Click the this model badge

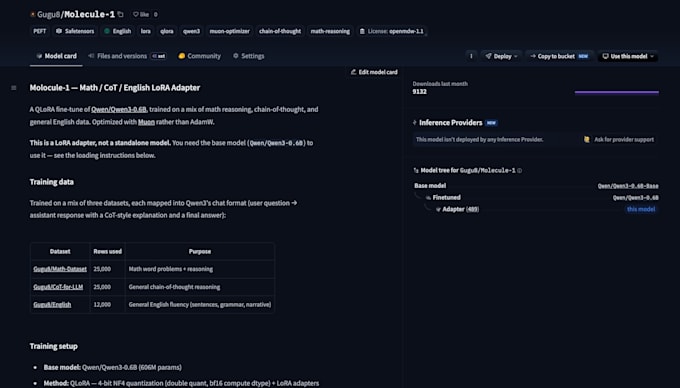click(x=641, y=209)
